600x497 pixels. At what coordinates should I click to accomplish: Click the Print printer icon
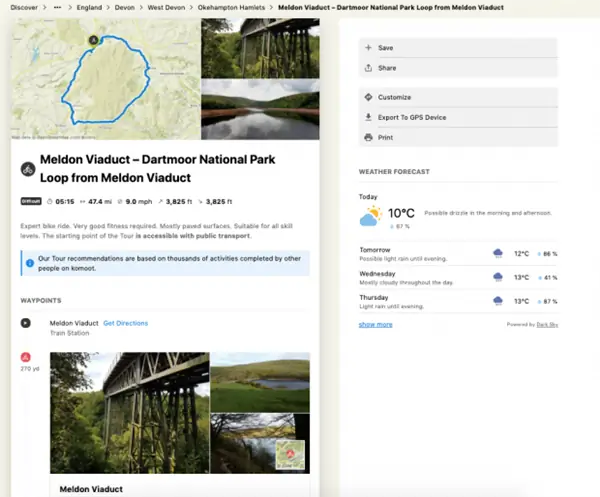(368, 137)
